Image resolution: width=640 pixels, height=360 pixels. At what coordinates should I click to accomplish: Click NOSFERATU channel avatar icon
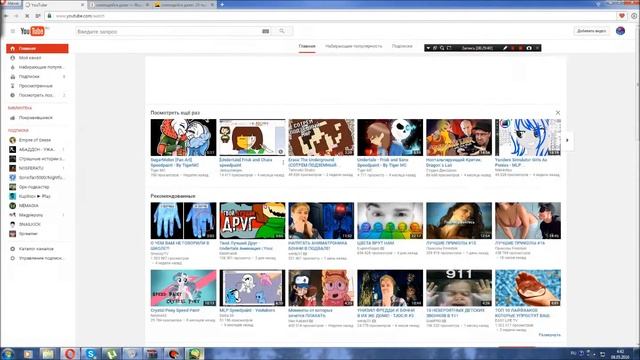[x=13, y=168]
